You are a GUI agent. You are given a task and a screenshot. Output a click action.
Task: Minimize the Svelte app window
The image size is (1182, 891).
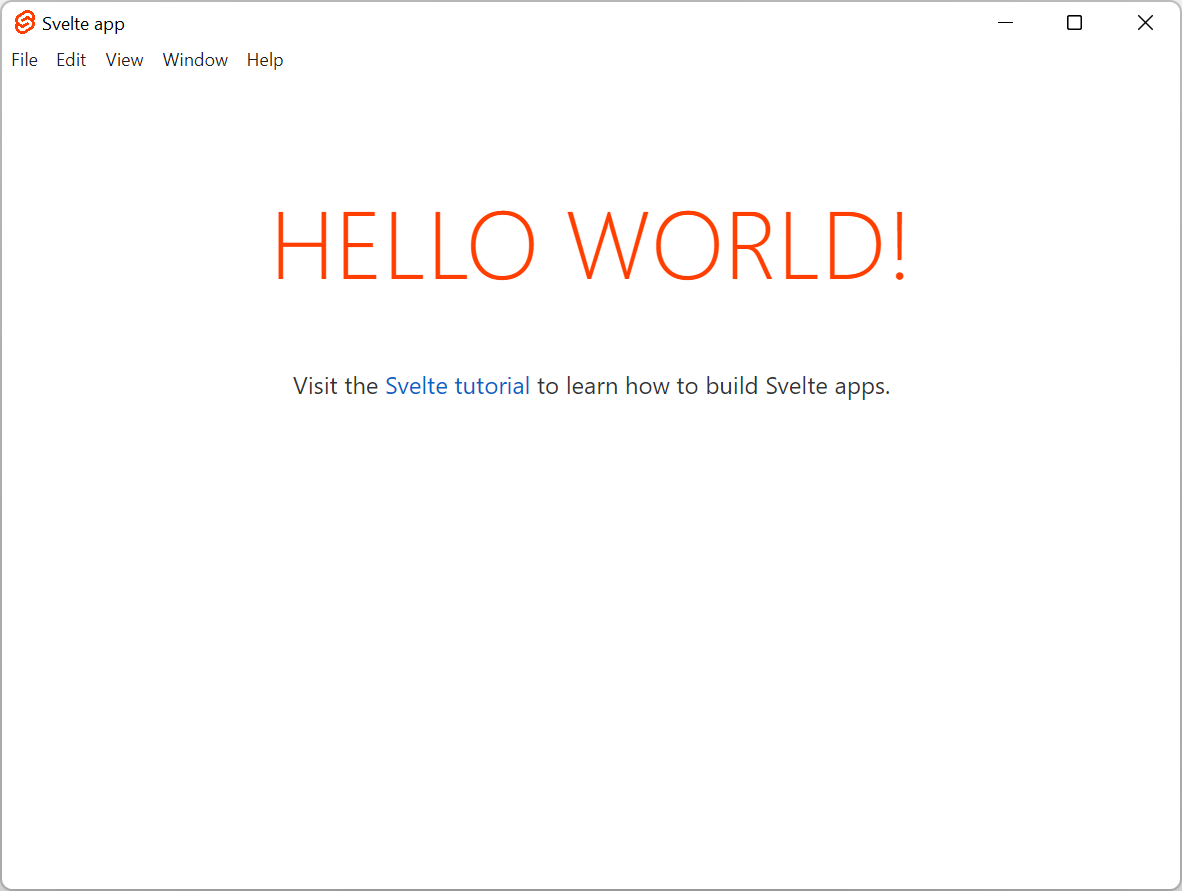(1006, 23)
